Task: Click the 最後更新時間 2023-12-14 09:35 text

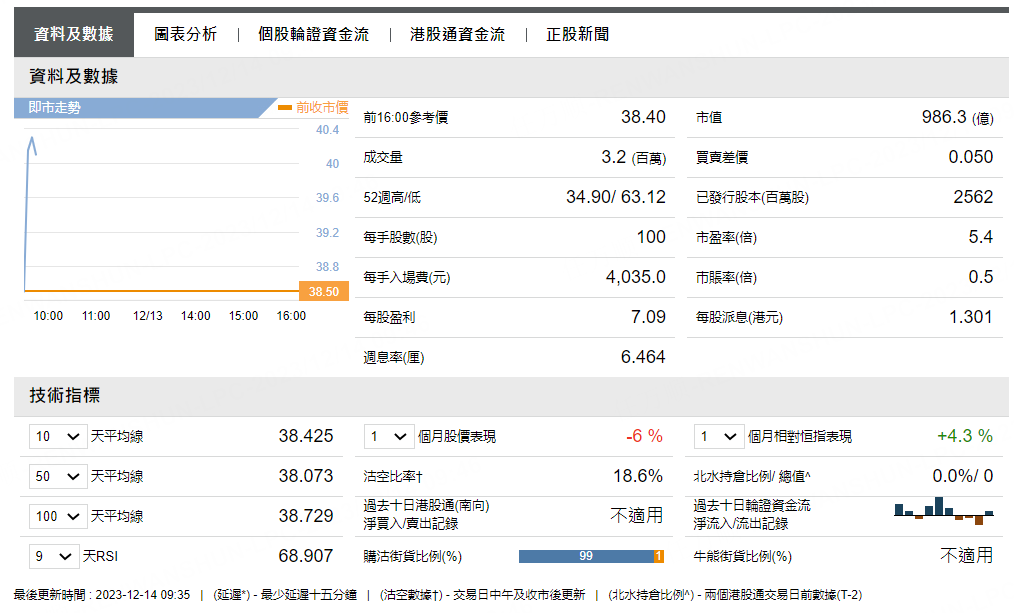Action: point(102,595)
